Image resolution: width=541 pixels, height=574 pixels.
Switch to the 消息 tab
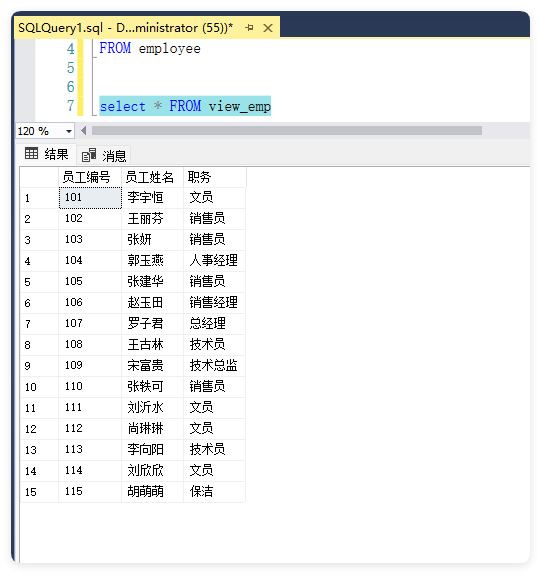coord(104,156)
